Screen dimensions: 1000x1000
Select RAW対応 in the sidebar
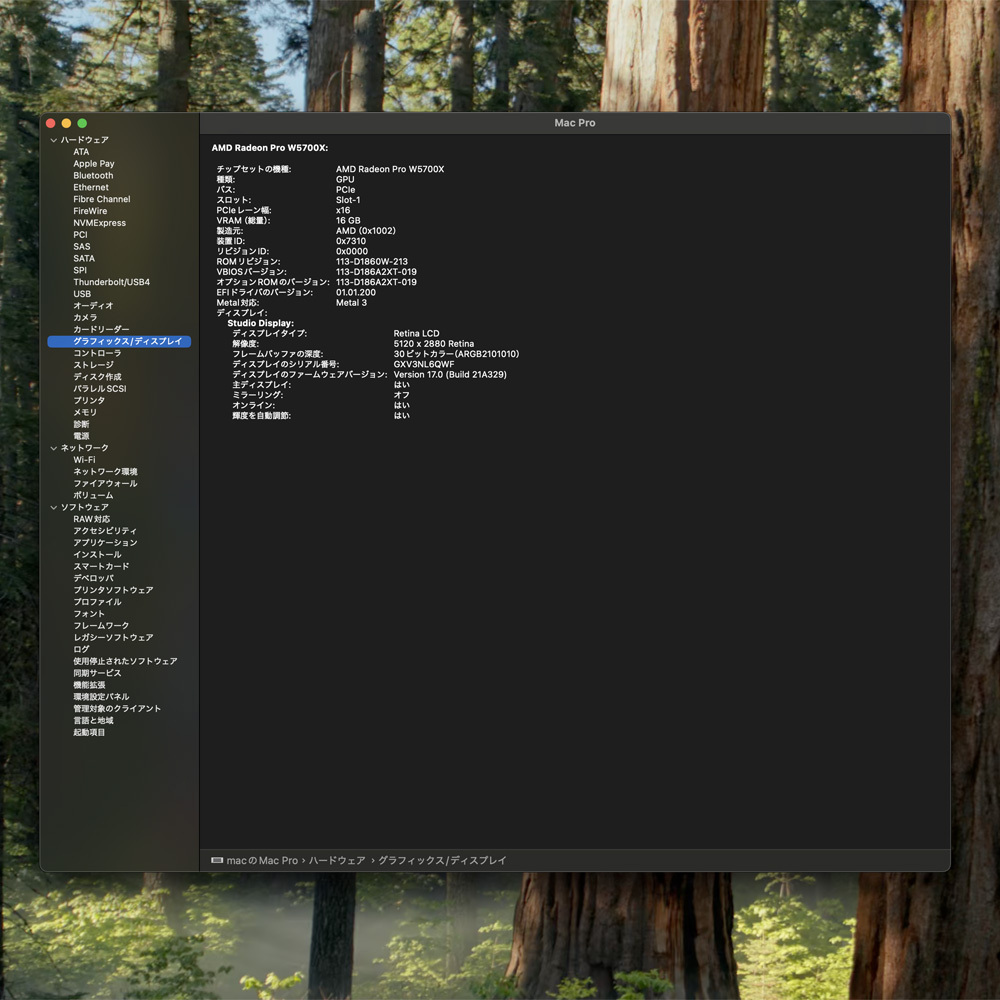click(91, 519)
